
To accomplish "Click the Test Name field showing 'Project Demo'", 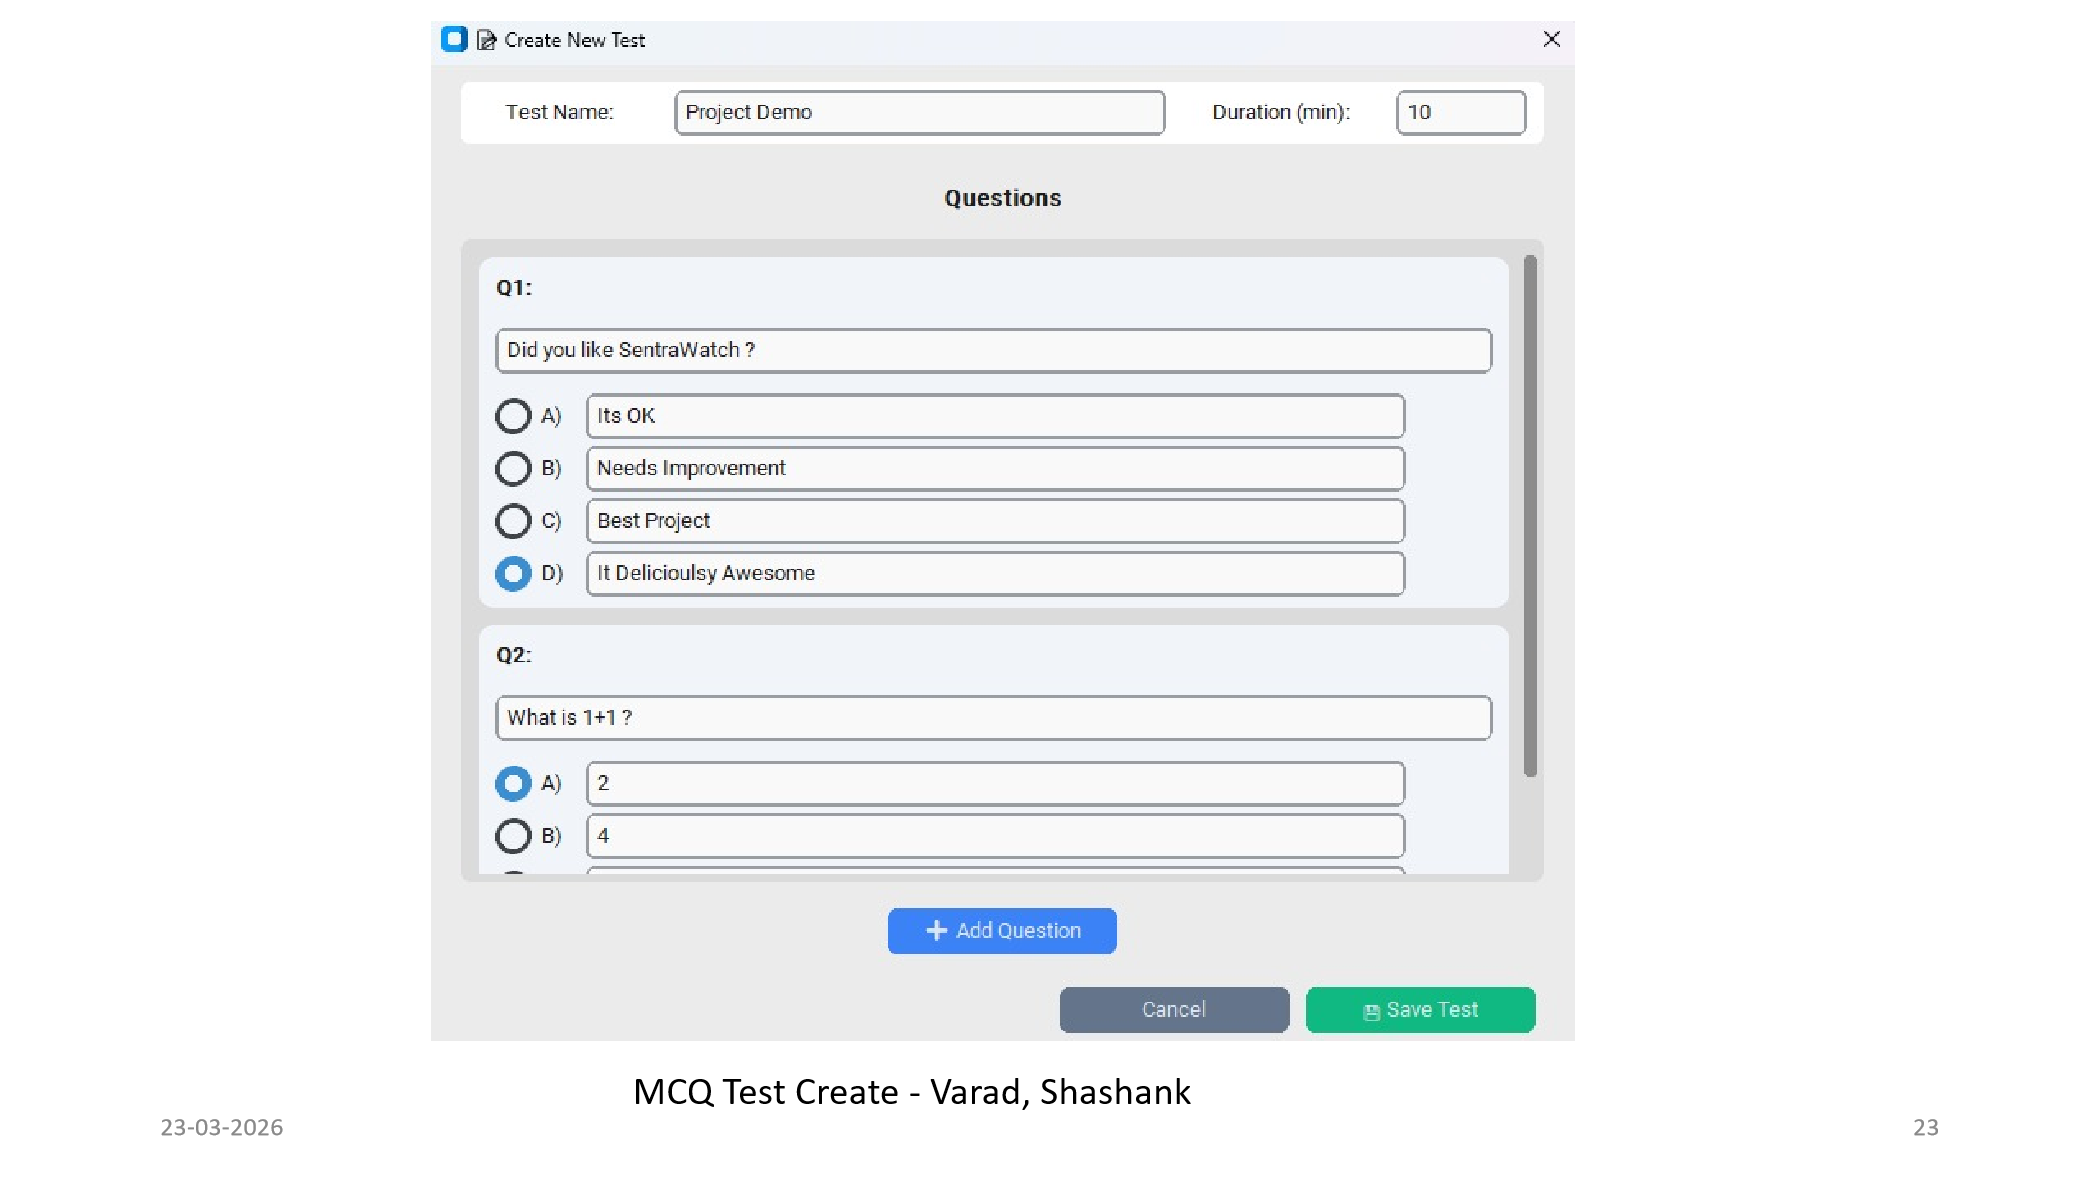I will click(x=919, y=112).
